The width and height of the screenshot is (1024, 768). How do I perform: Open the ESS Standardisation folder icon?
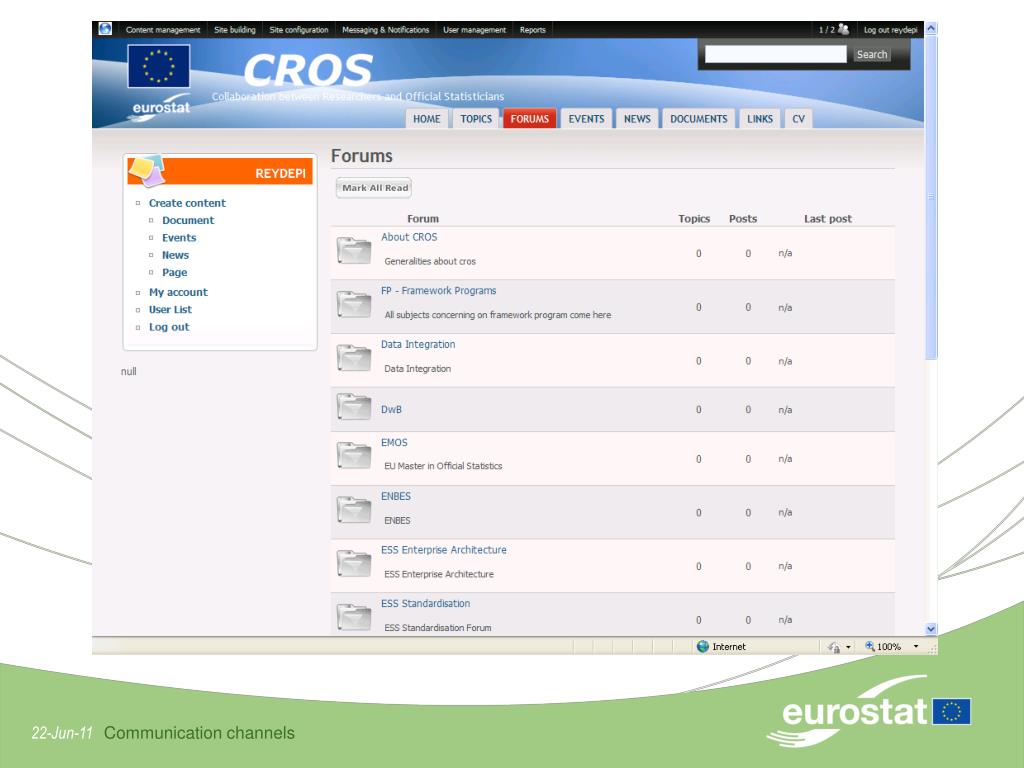click(x=354, y=617)
